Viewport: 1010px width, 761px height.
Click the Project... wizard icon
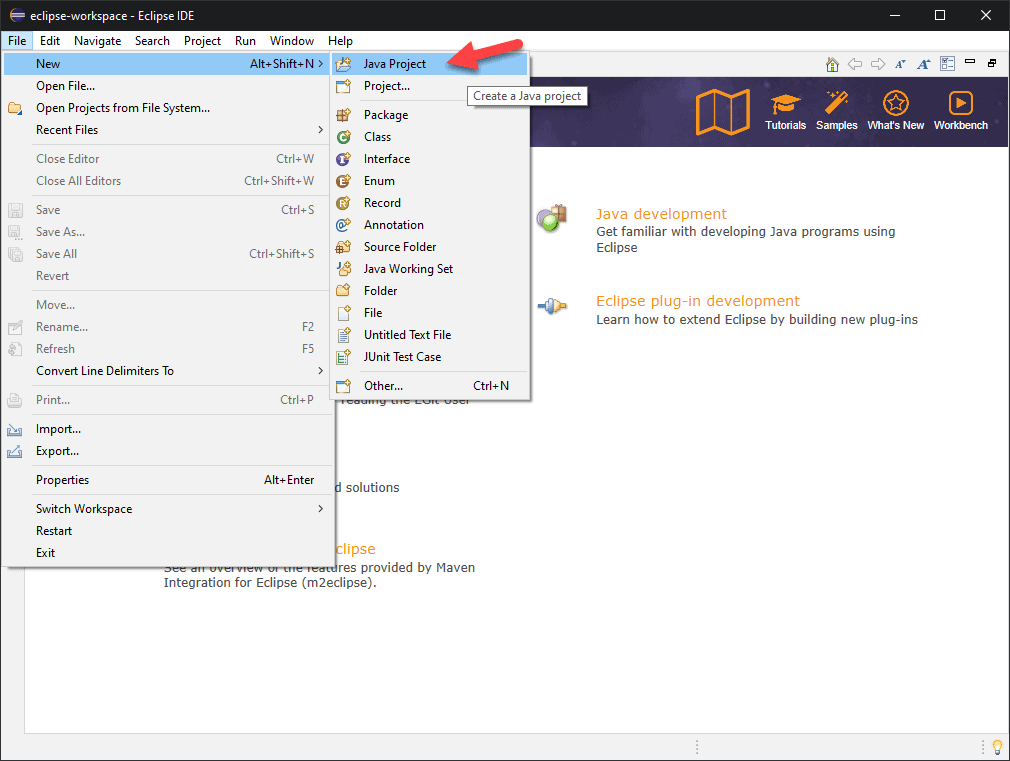click(x=343, y=86)
